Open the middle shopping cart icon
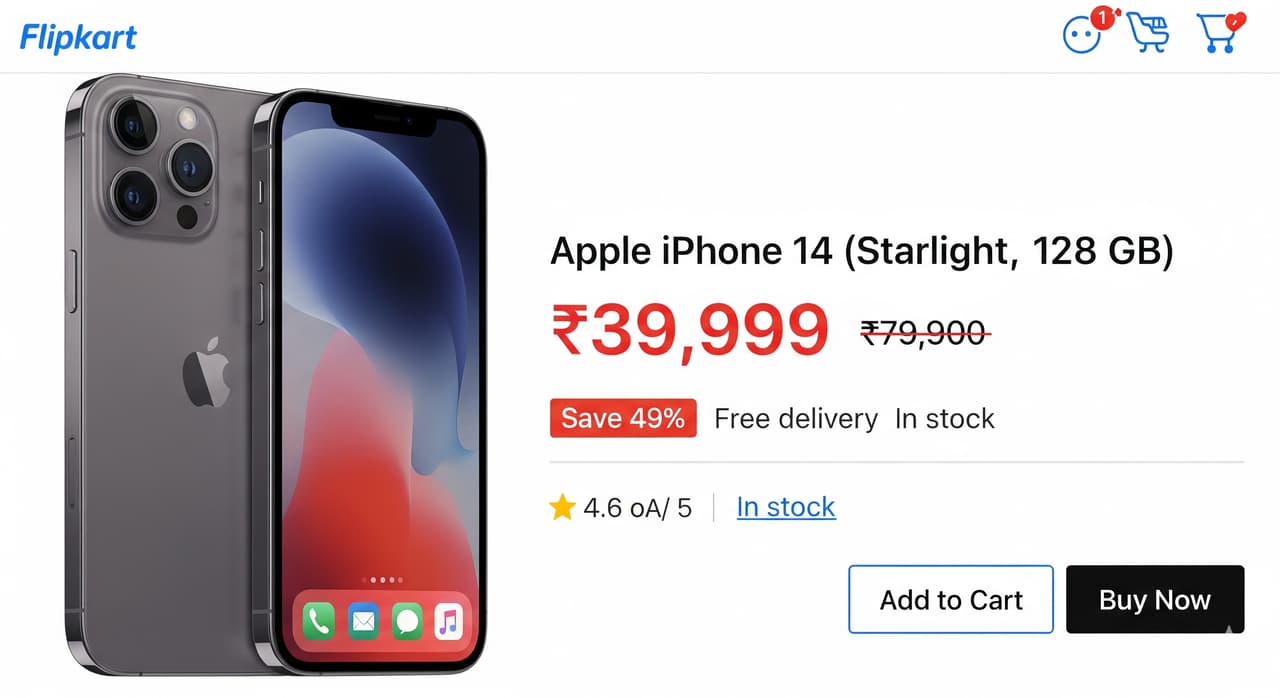The height and width of the screenshot is (698, 1280). (1147, 32)
